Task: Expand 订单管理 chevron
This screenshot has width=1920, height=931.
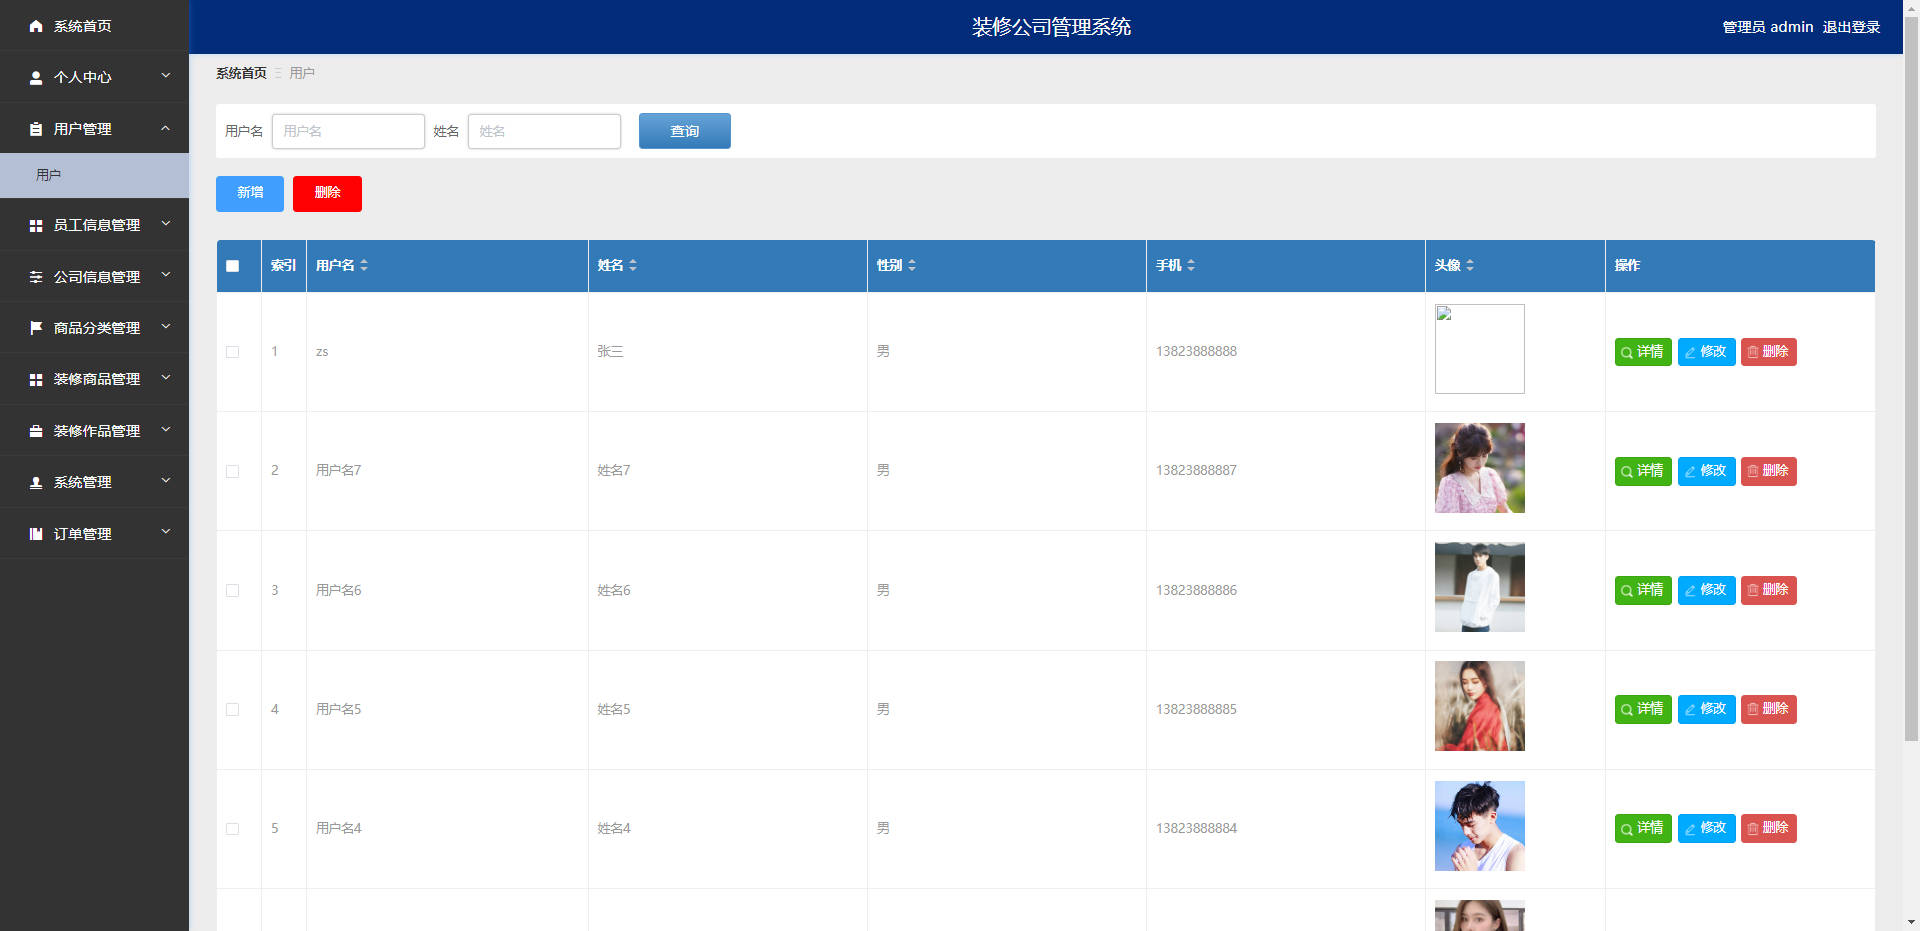Action: [166, 532]
